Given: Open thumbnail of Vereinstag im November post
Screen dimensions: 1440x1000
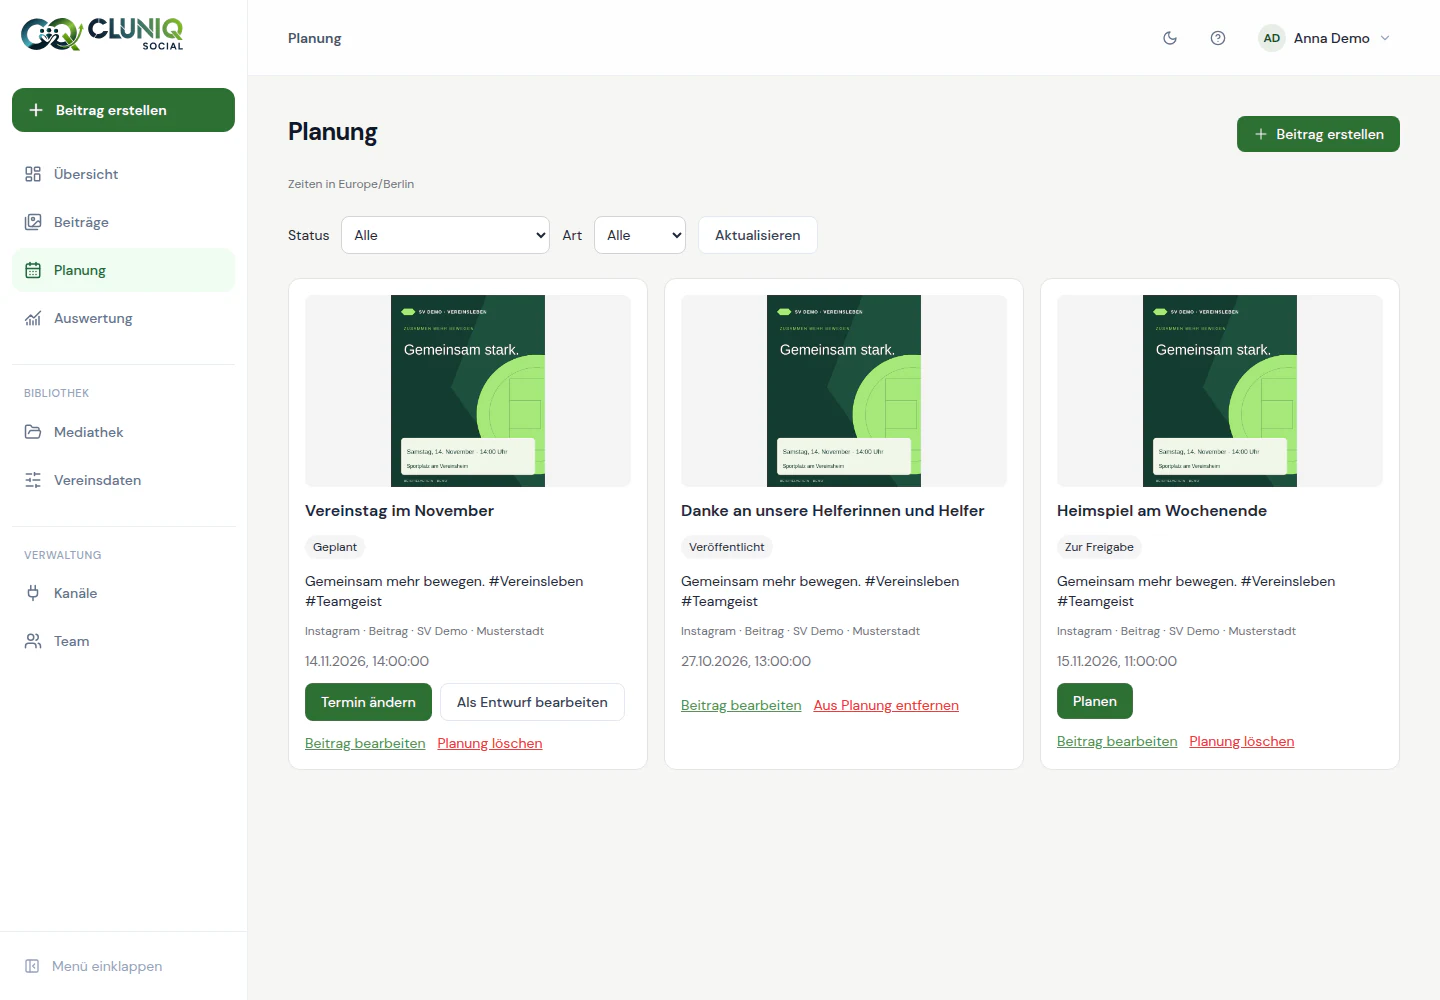Looking at the screenshot, I should click(x=468, y=391).
